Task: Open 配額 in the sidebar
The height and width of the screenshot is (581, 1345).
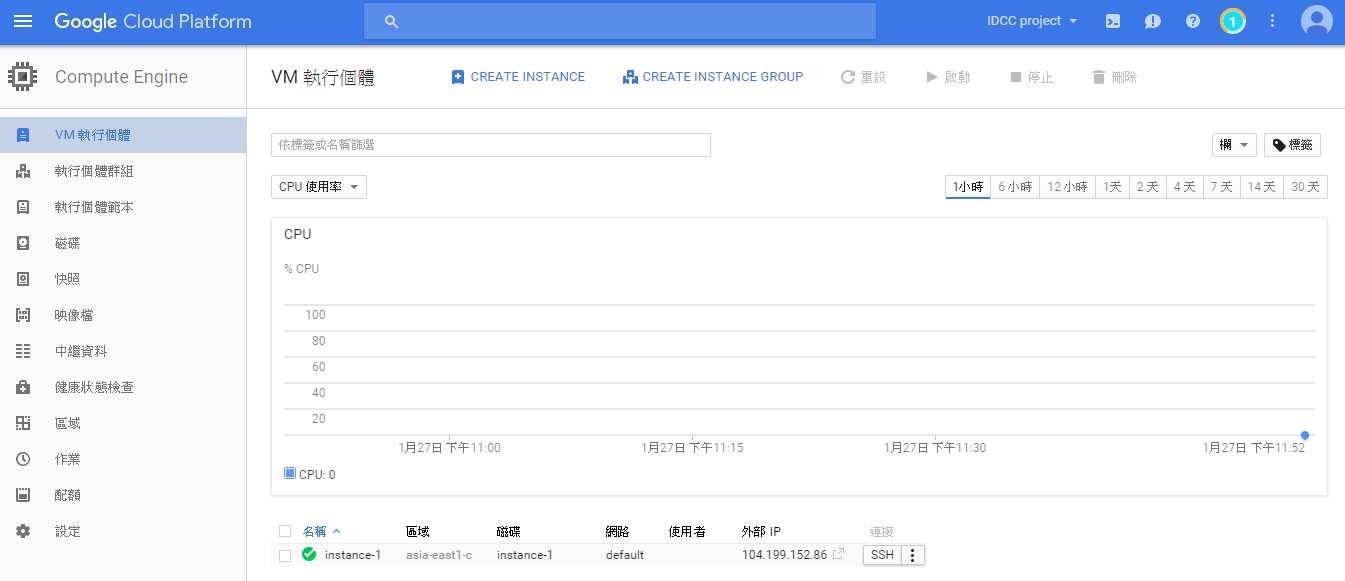Action: pos(123,495)
